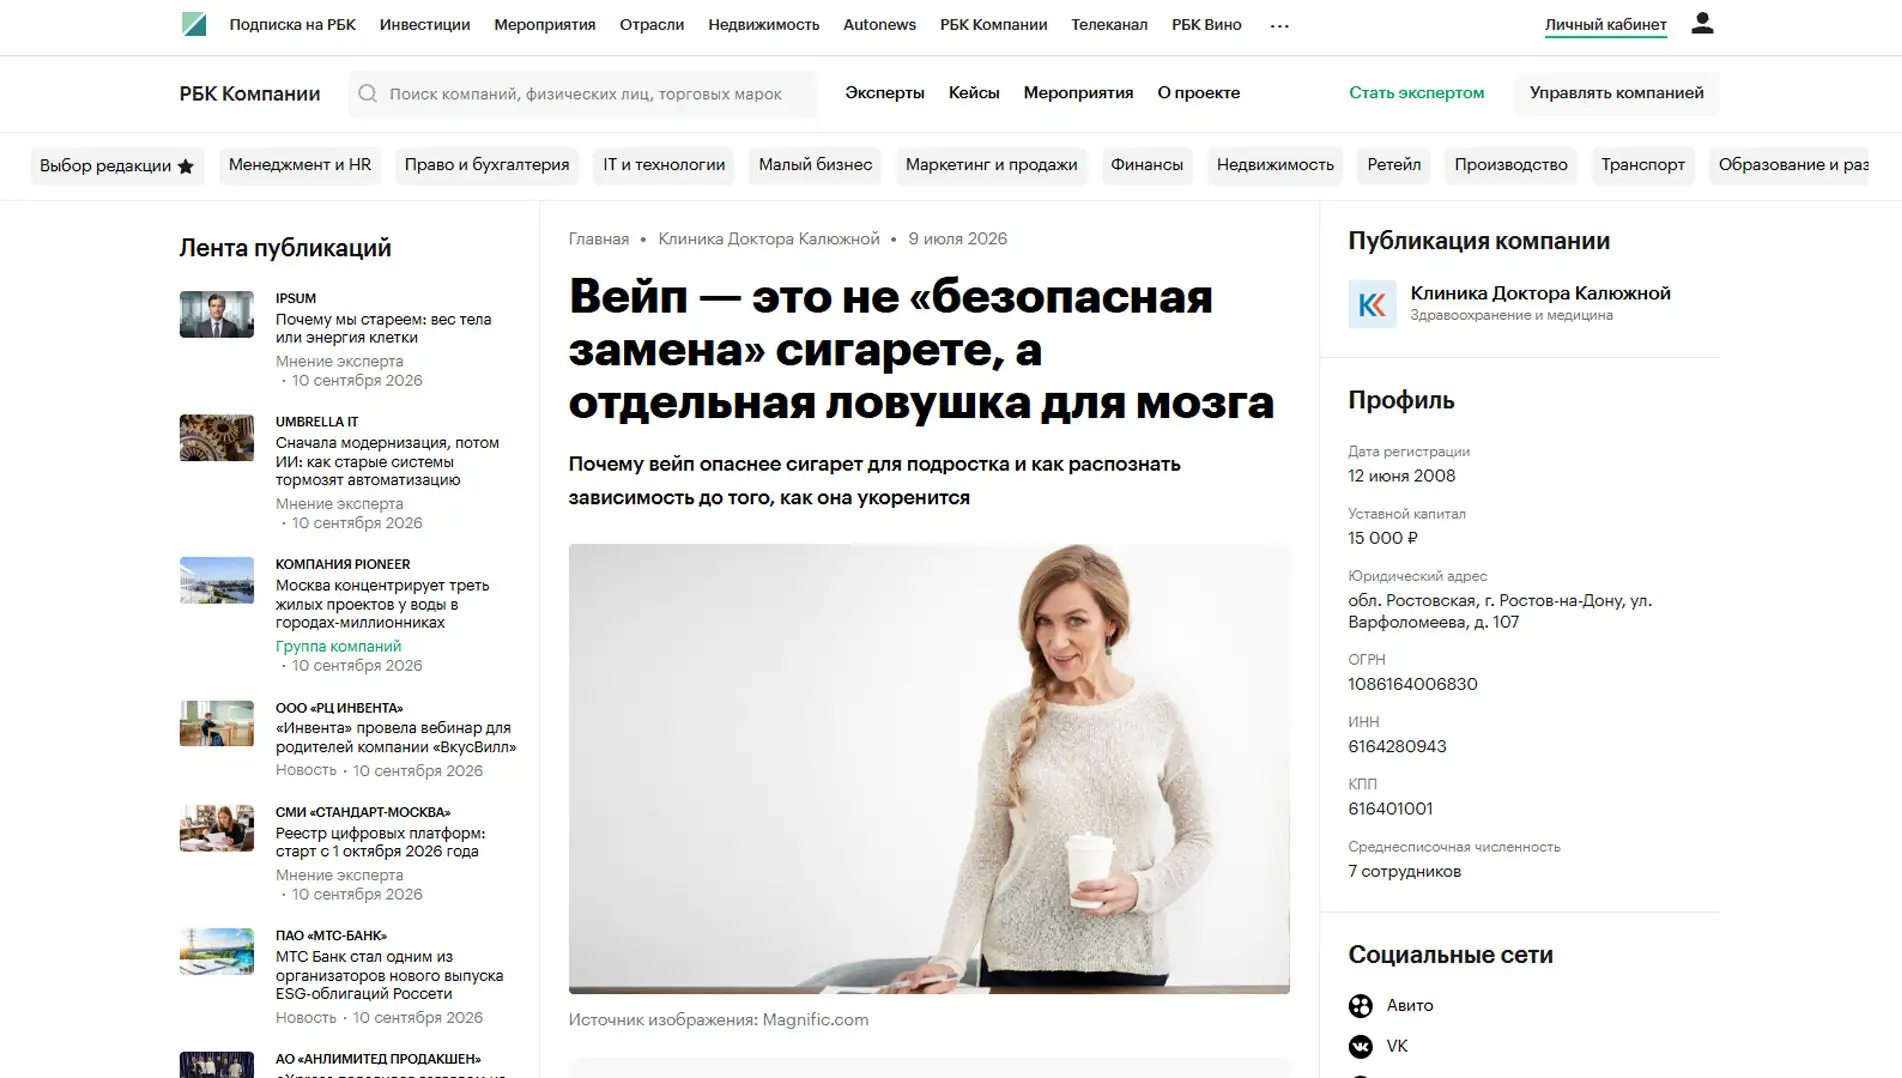The width and height of the screenshot is (1902, 1078).
Task: Click ОГРН value 1086164006830
Action: (1412, 685)
